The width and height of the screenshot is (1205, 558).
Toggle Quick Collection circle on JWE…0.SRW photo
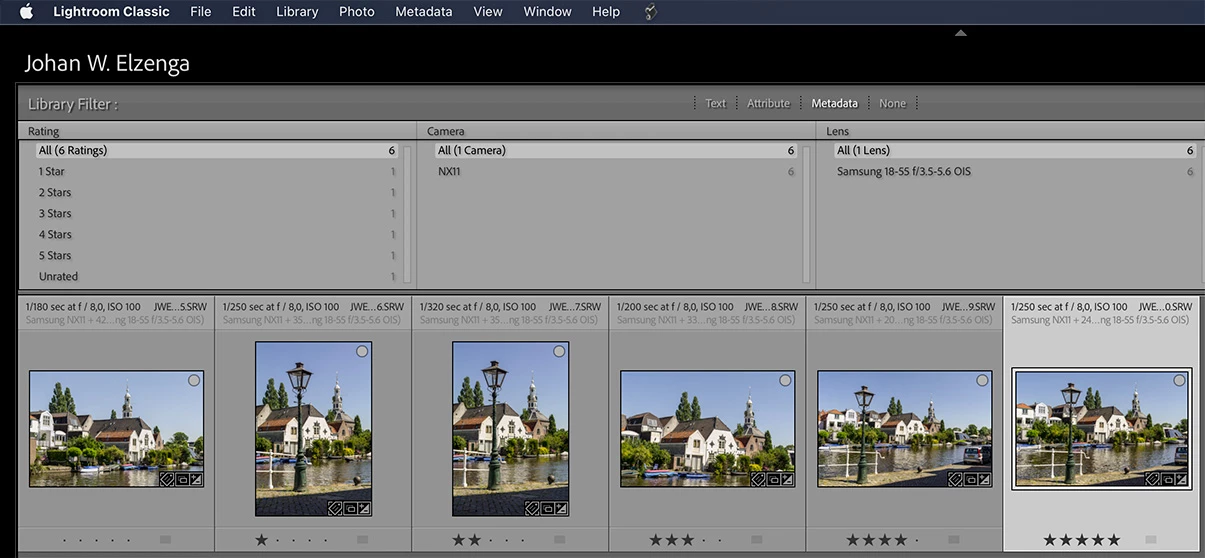pyautogui.click(x=1179, y=380)
